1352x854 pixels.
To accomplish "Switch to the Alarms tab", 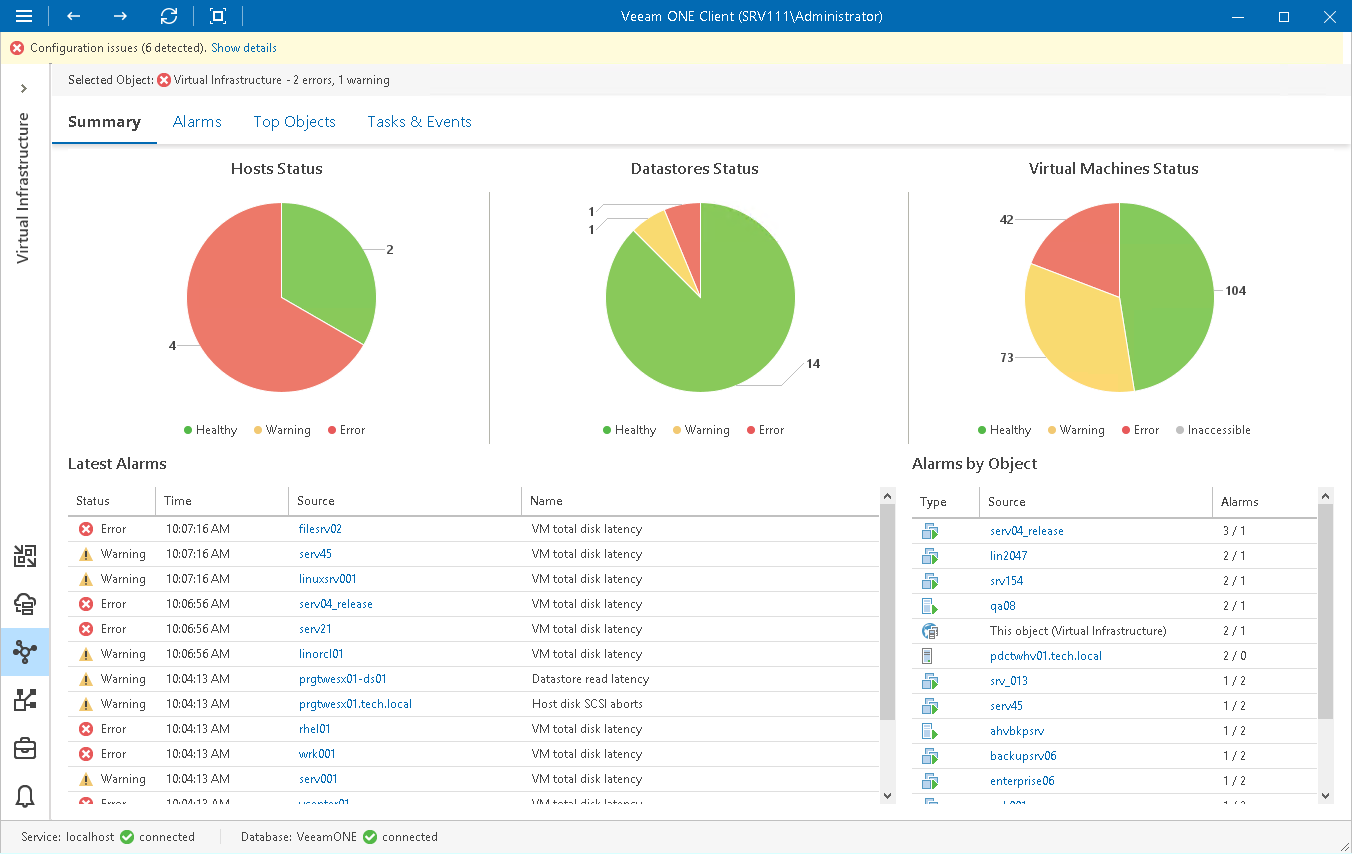I will point(197,121).
